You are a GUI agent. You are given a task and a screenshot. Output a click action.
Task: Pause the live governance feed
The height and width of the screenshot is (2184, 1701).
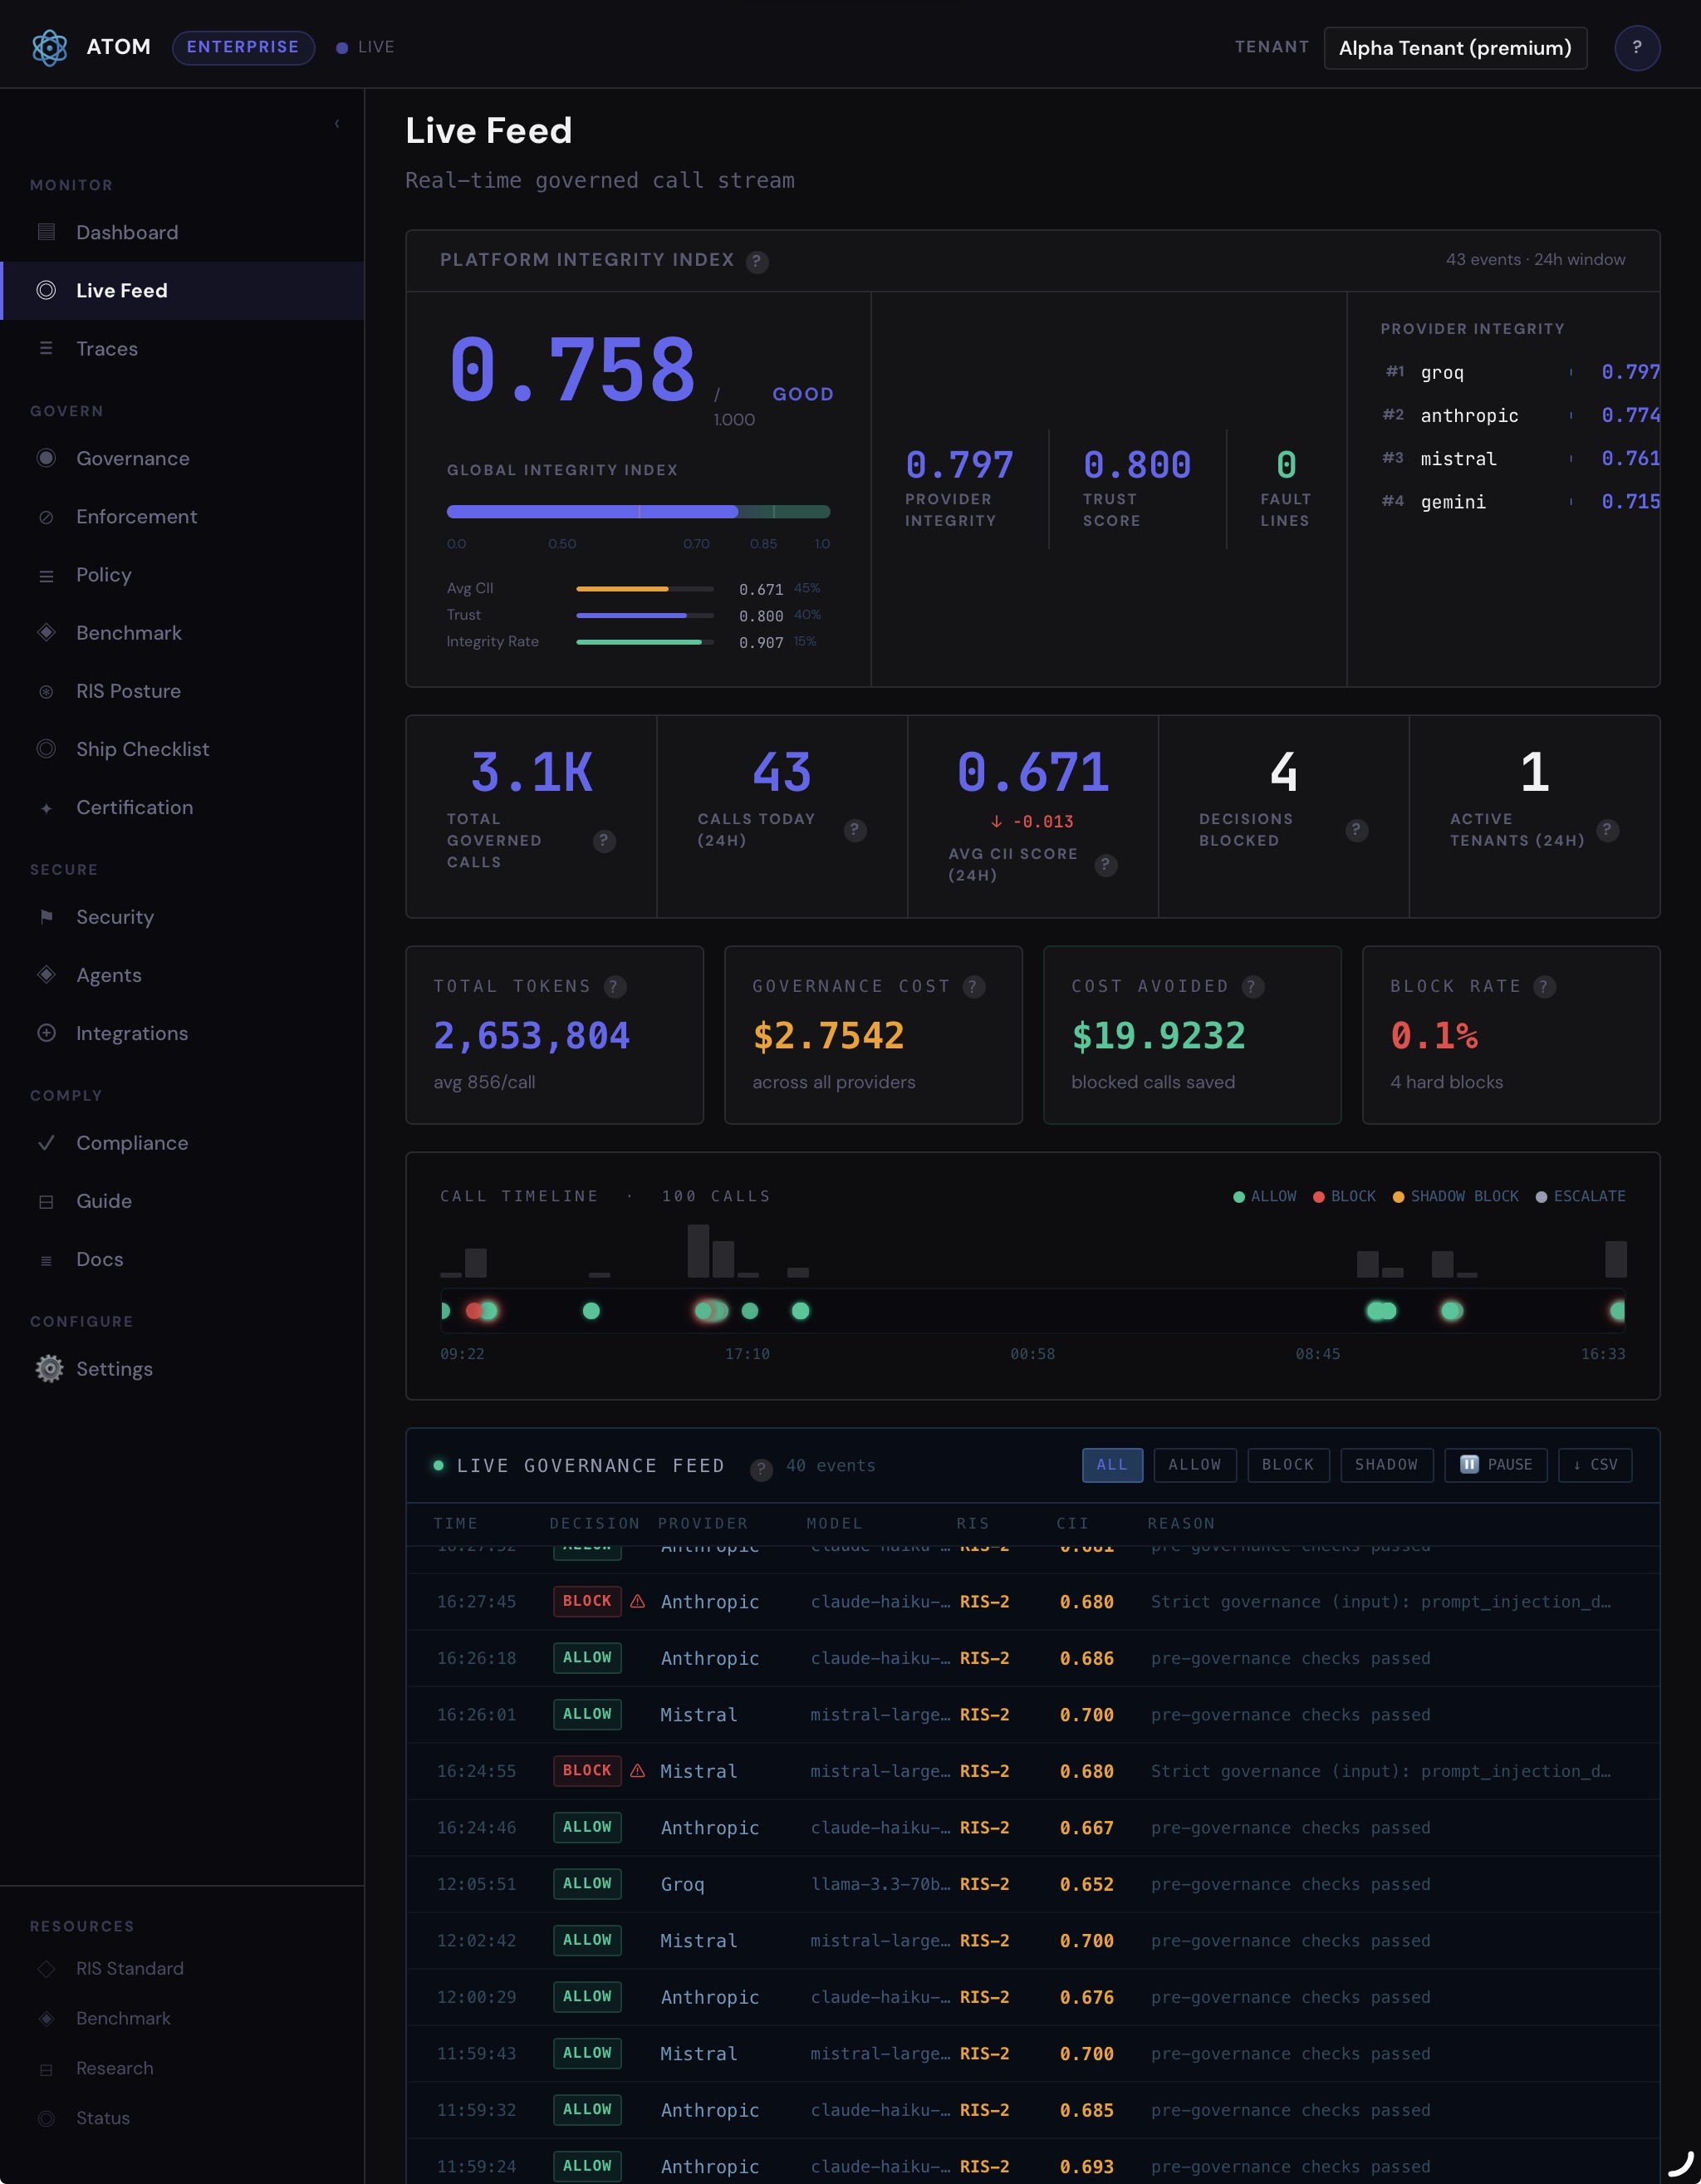point(1496,1465)
